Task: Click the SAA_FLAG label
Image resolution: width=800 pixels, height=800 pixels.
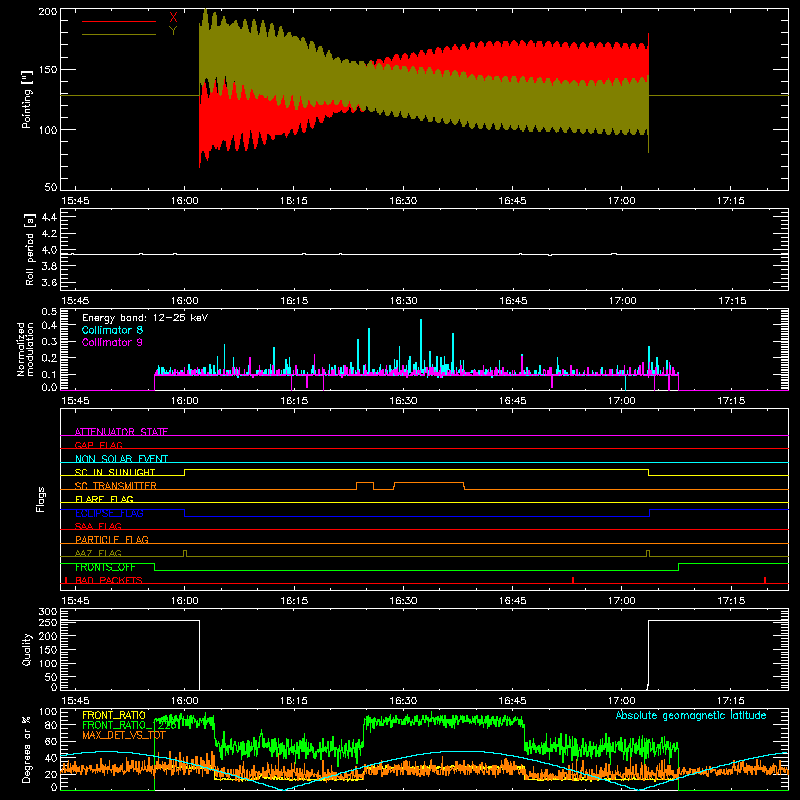Action: pos(98,526)
